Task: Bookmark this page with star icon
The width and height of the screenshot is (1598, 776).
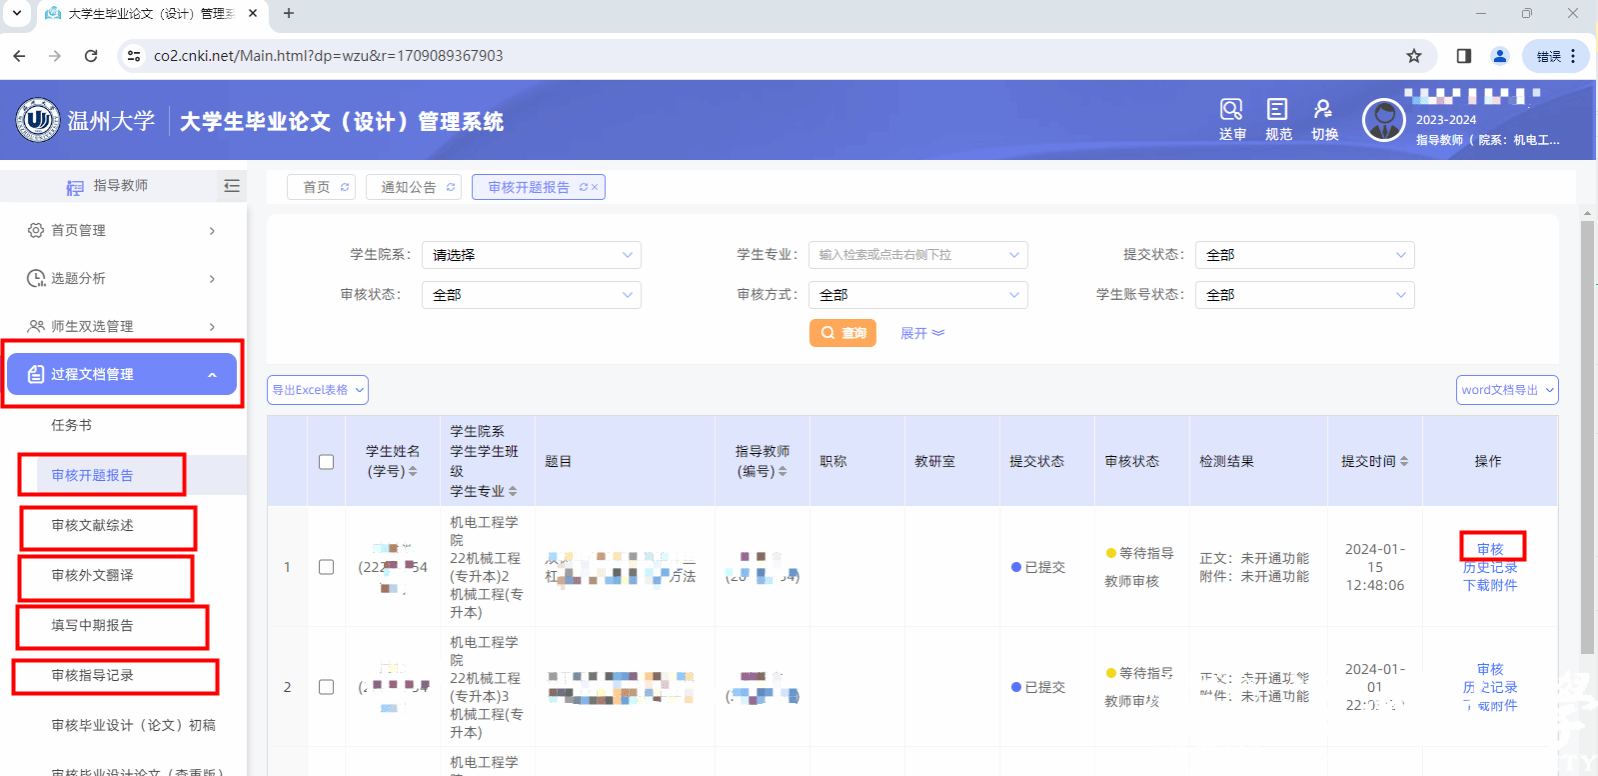Action: pos(1413,56)
